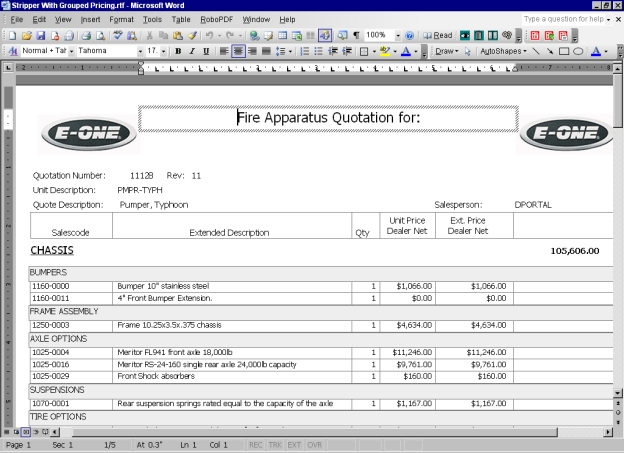Expand the Borders dropdown arrow
Screen dimensions: 624x453
(x=374, y=51)
